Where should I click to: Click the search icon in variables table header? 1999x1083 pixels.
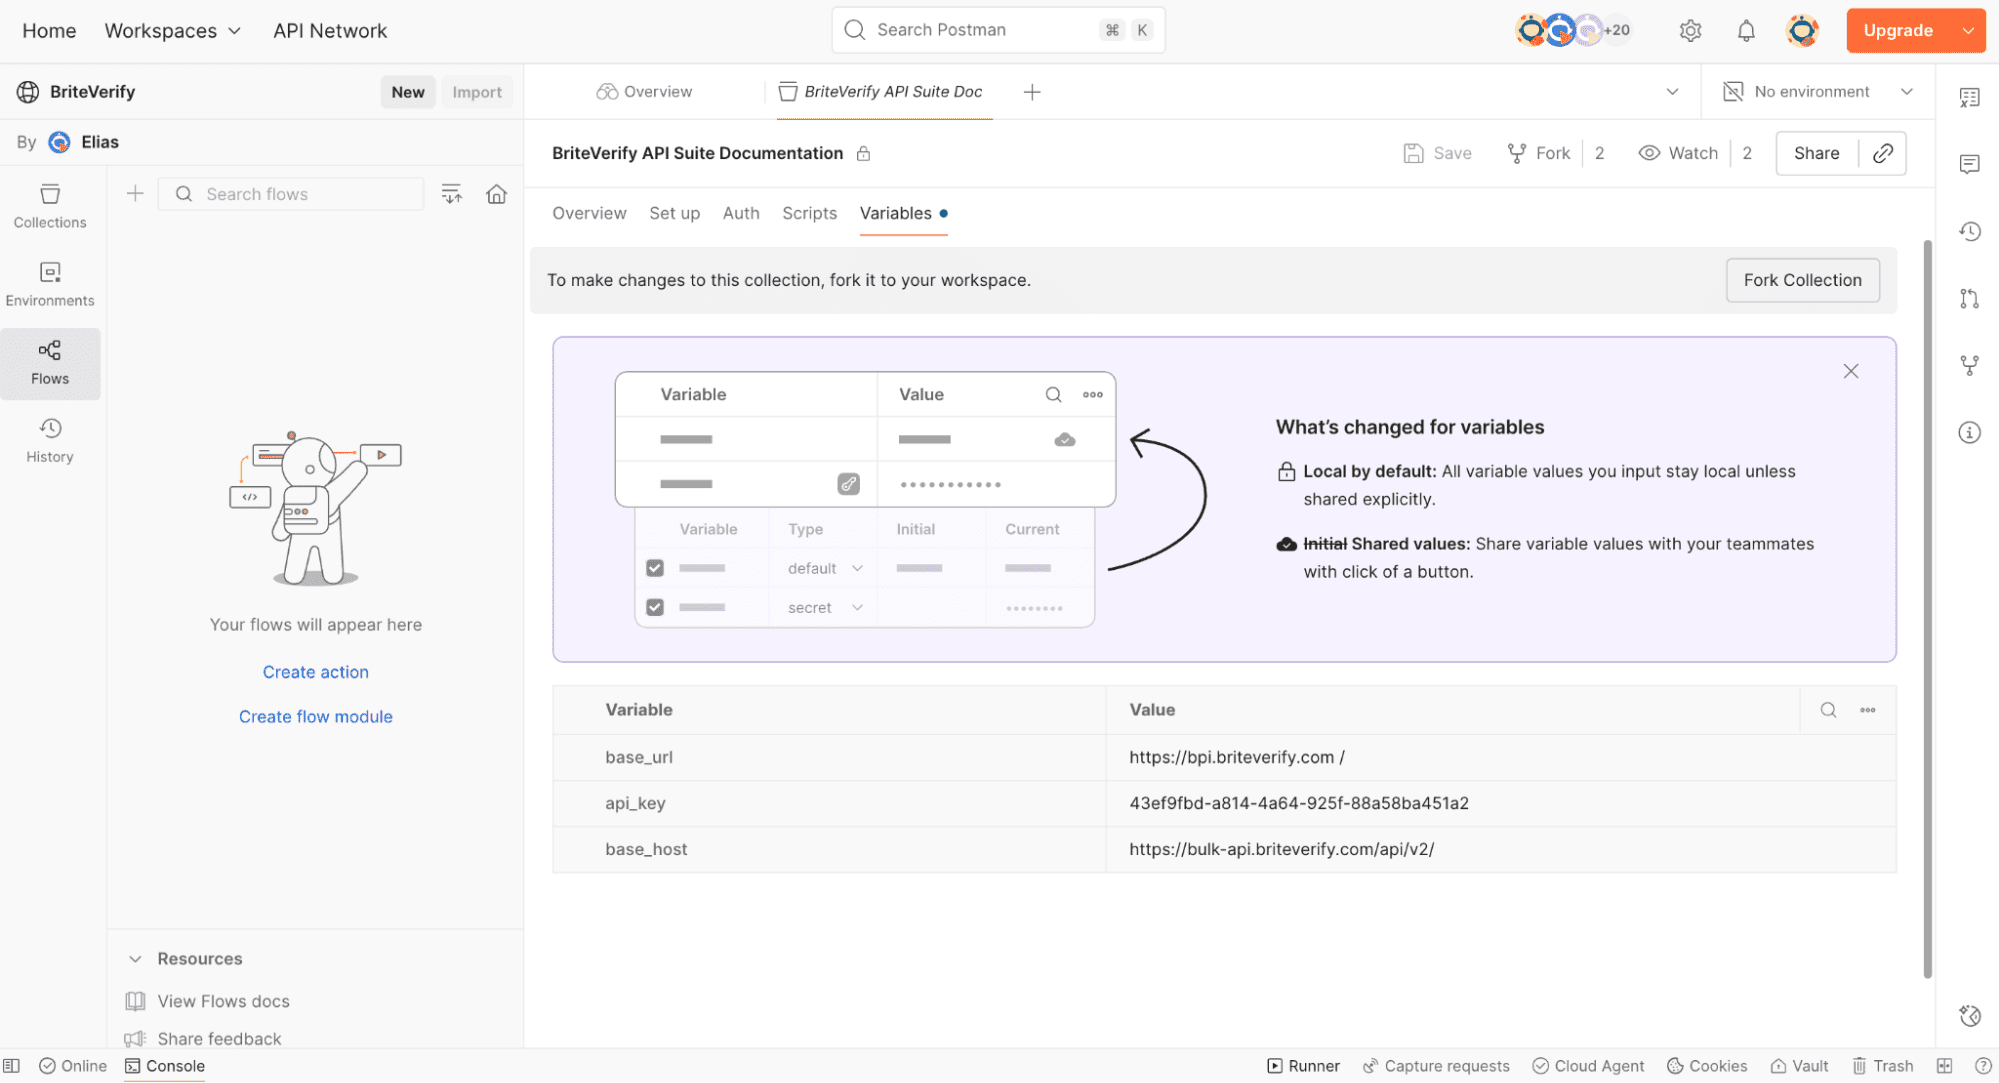pyautogui.click(x=1828, y=710)
